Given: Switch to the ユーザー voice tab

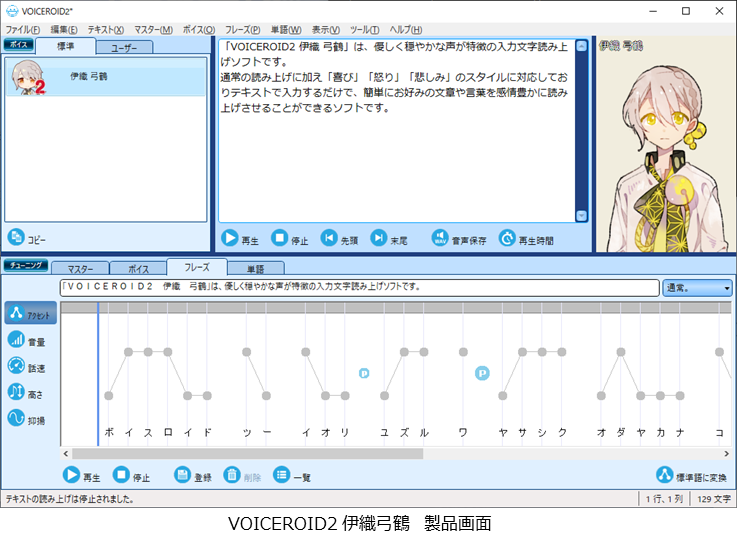Looking at the screenshot, I should [x=125, y=47].
